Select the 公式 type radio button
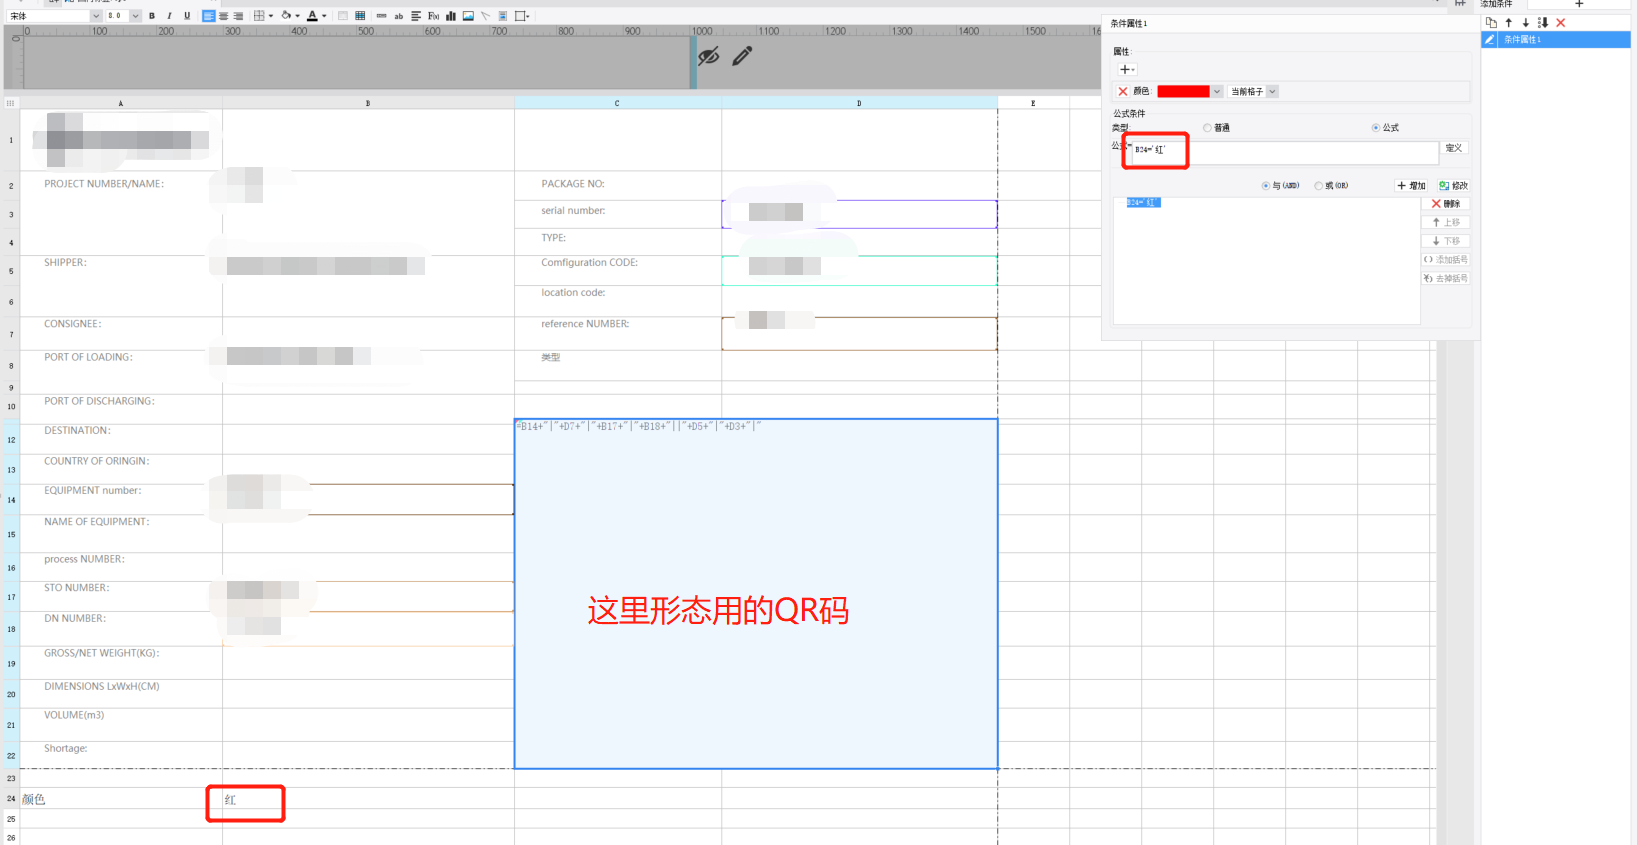 1376,128
